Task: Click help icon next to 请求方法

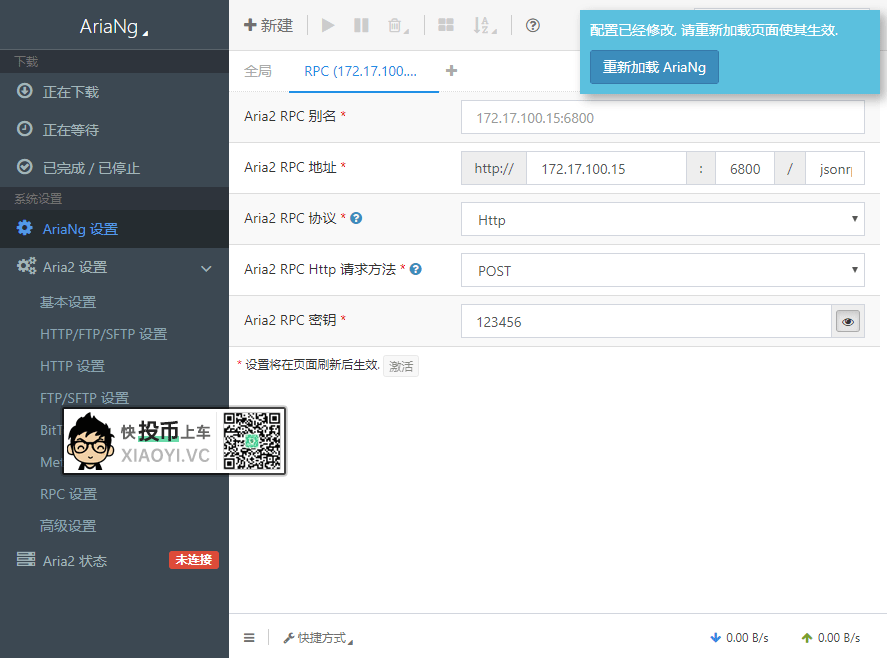Action: [415, 269]
